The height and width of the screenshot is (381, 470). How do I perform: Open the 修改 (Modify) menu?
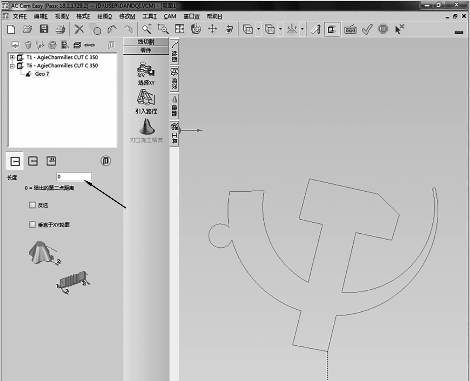pos(127,16)
